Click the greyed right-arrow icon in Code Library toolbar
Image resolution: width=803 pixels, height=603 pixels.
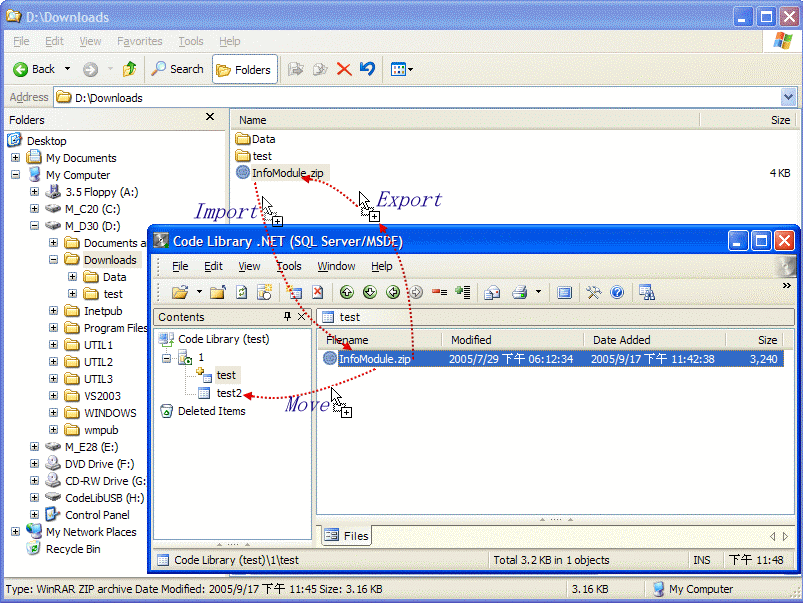[416, 293]
